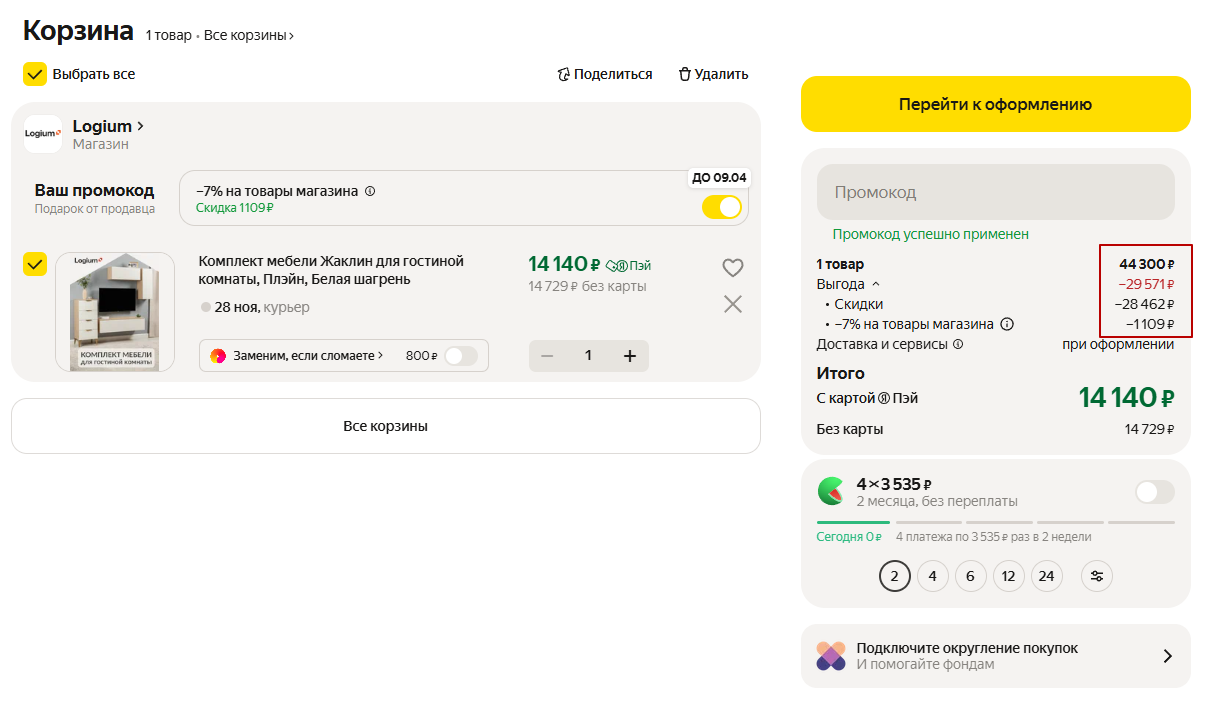Click info icon beside Доставка и сервисы

click(x=958, y=344)
